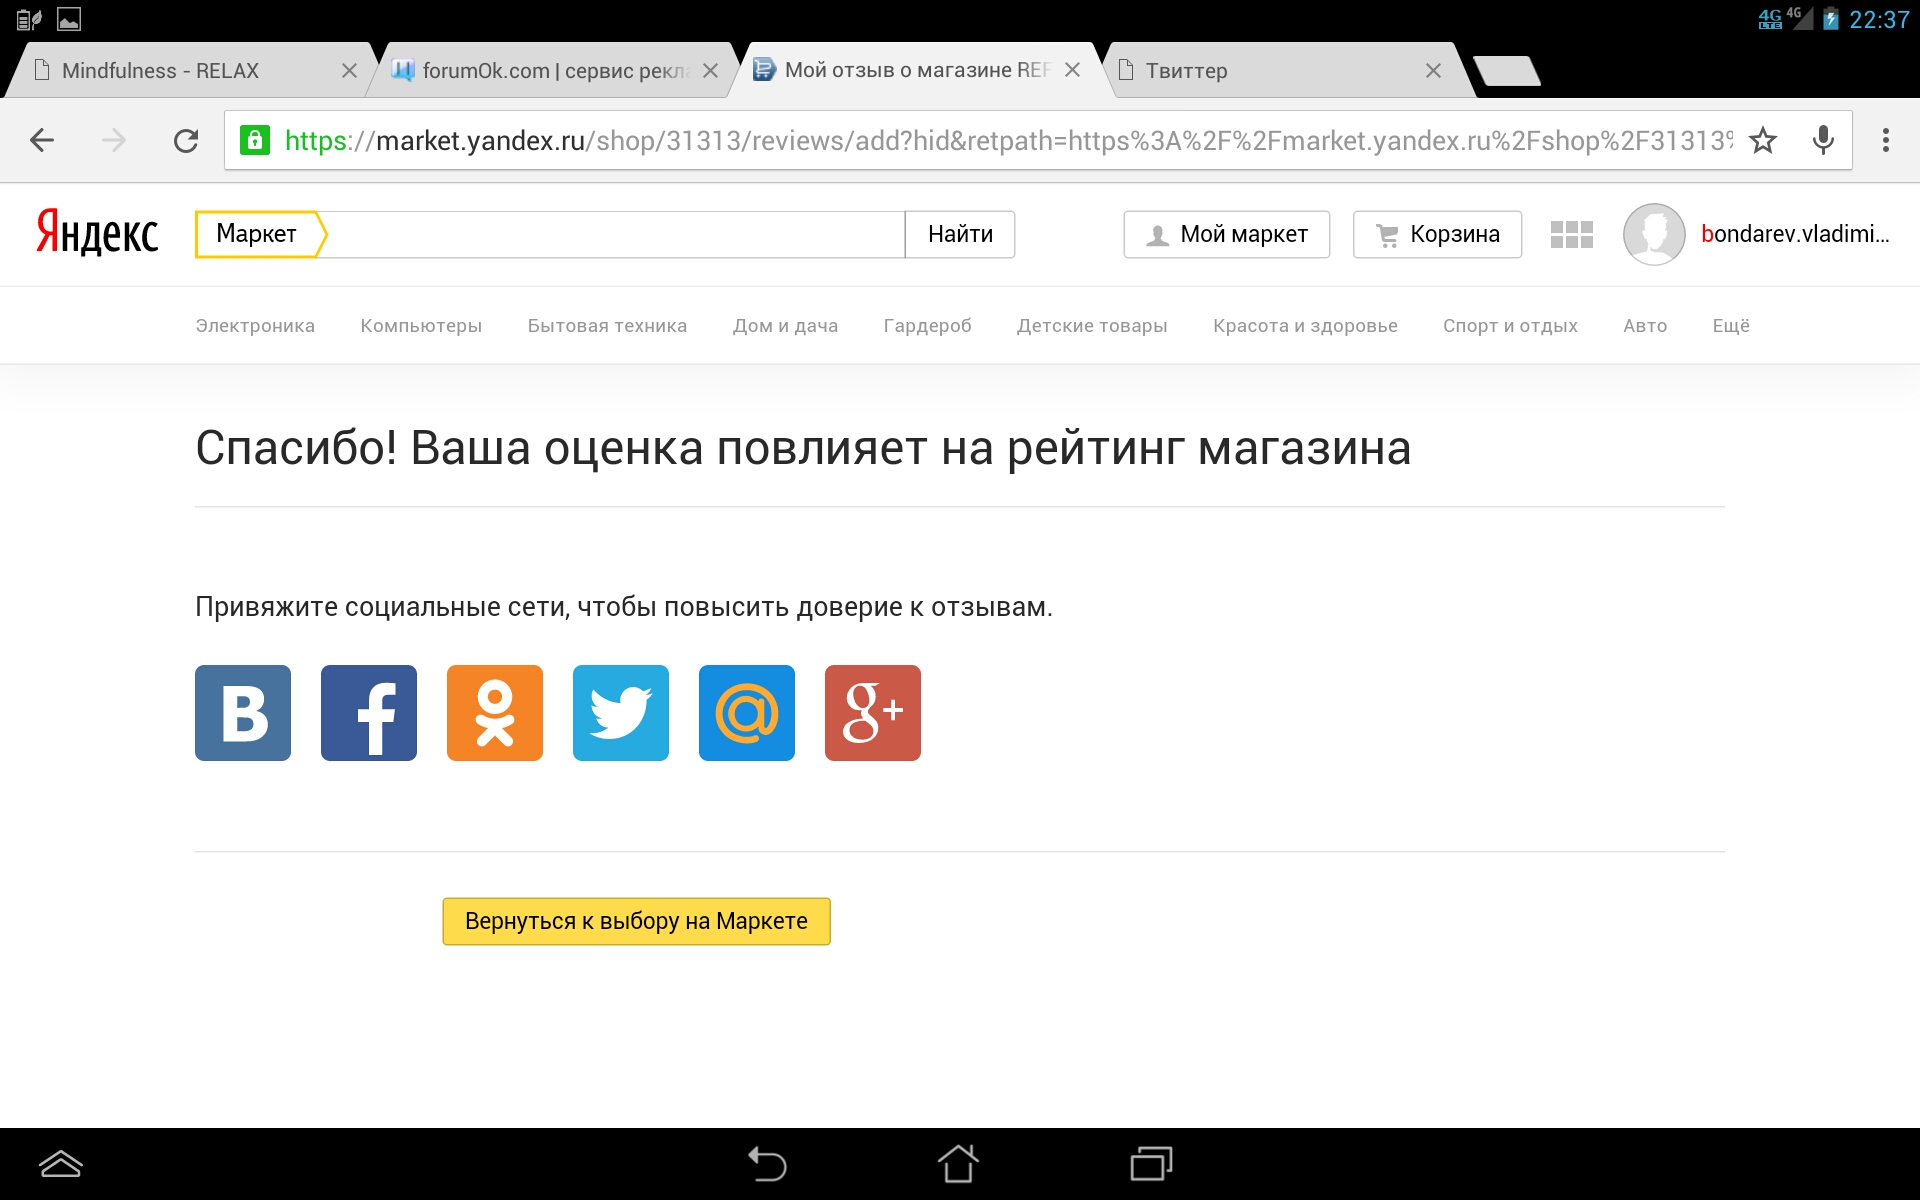Open Yandex services grid icon

(1571, 234)
